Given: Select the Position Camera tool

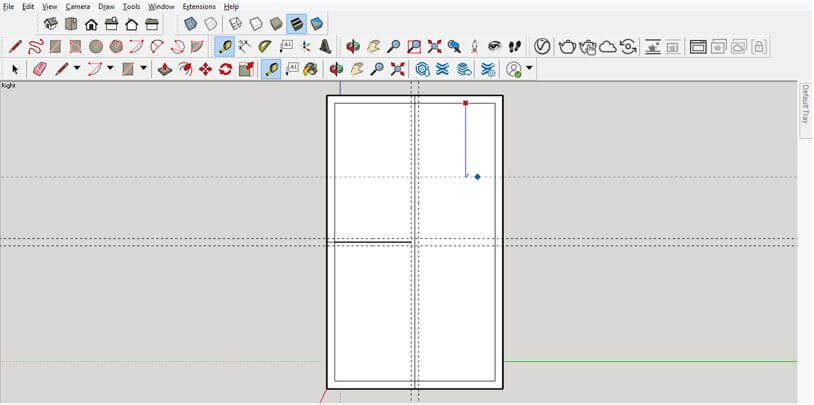Looking at the screenshot, I should pyautogui.click(x=474, y=47).
